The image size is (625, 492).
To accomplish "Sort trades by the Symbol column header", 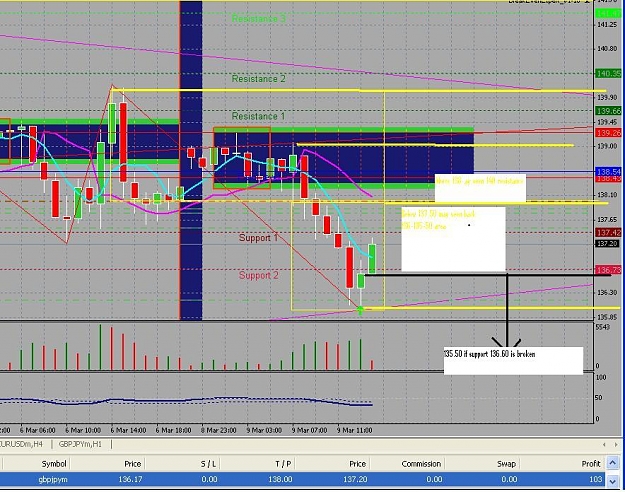I will tap(54, 464).
